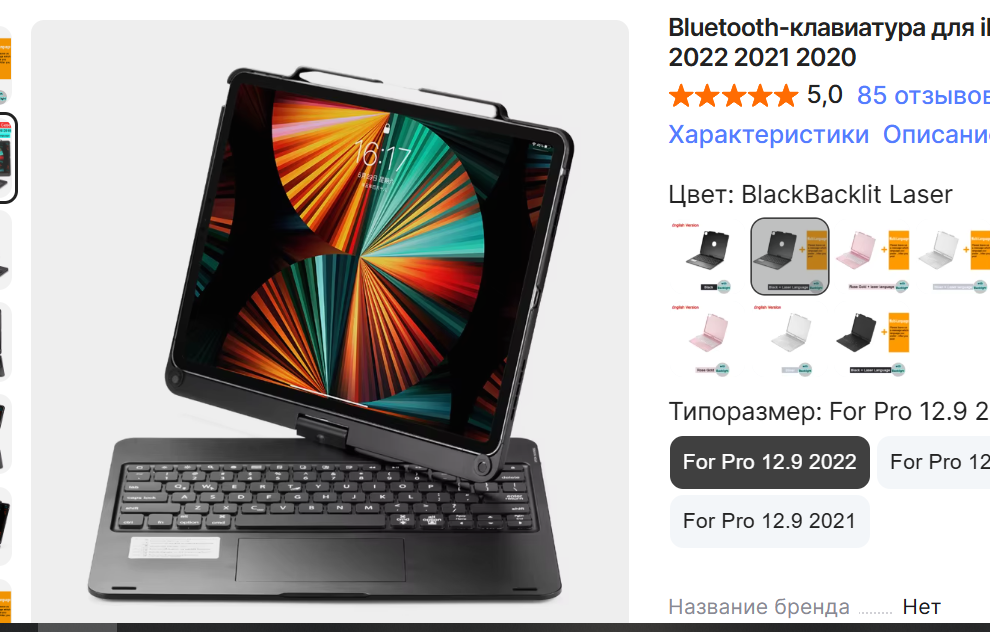Open the main iPad keyboard case image
This screenshot has height=632, width=990.
tap(330, 321)
